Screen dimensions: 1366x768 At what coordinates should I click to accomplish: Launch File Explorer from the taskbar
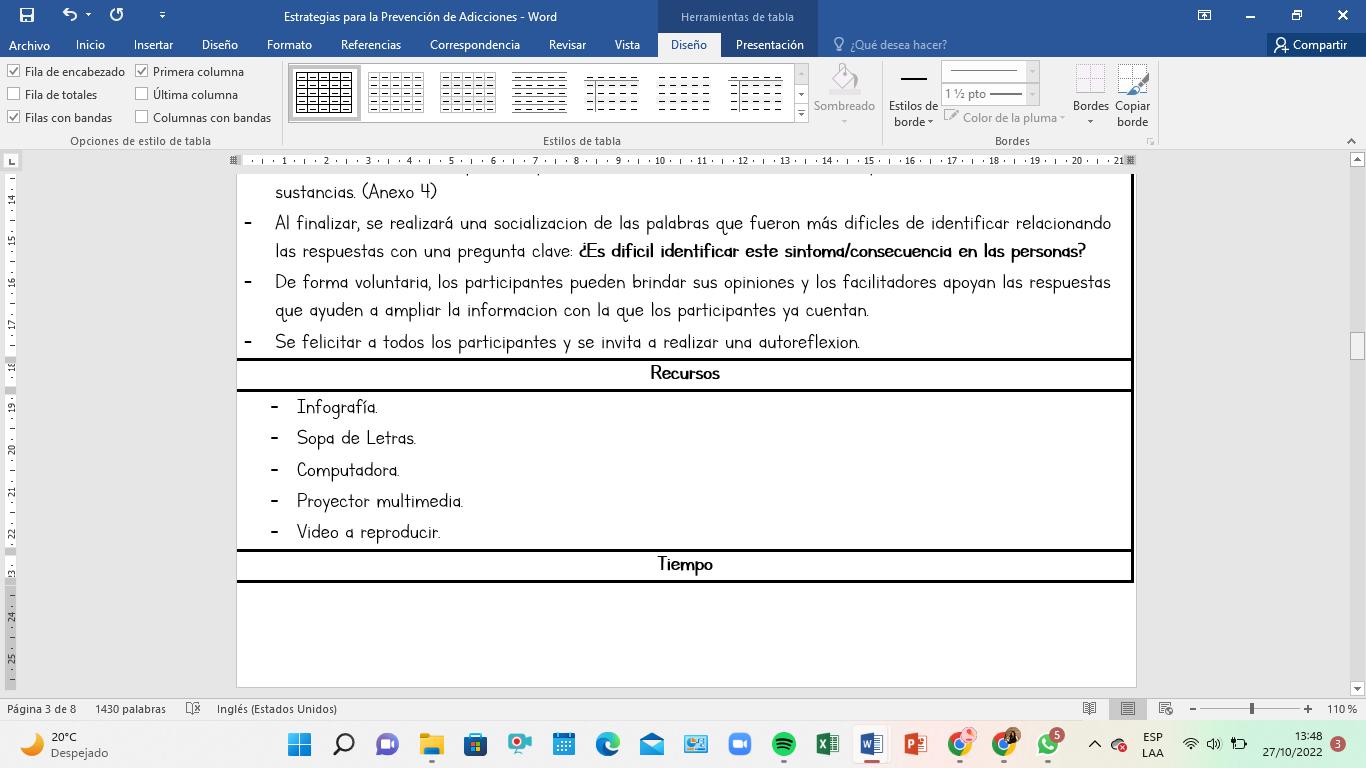click(431, 744)
